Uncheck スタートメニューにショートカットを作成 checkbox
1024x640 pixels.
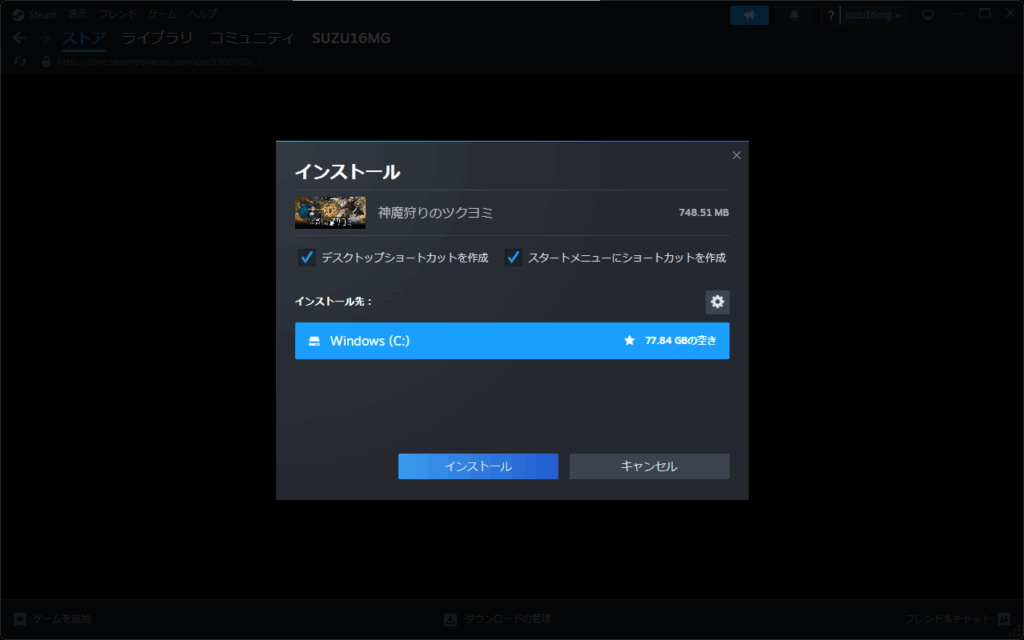point(513,257)
